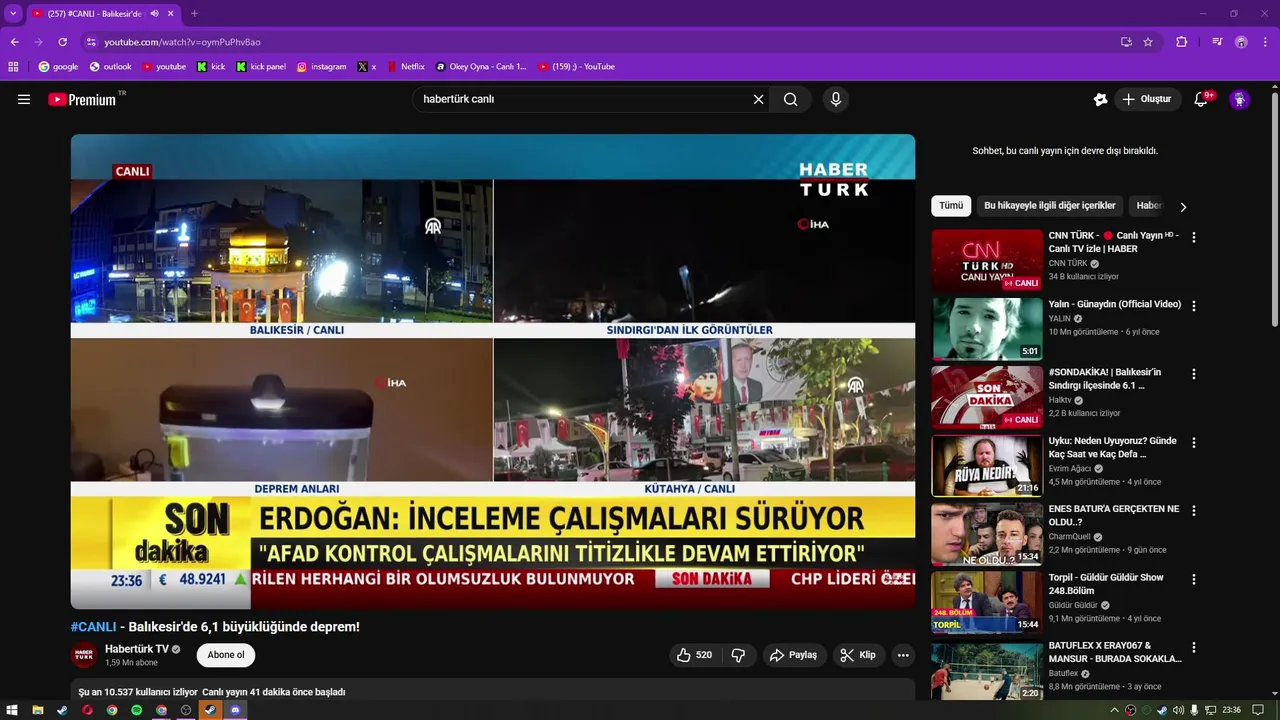Go back in browser history
1280x720 pixels.
pos(14,42)
